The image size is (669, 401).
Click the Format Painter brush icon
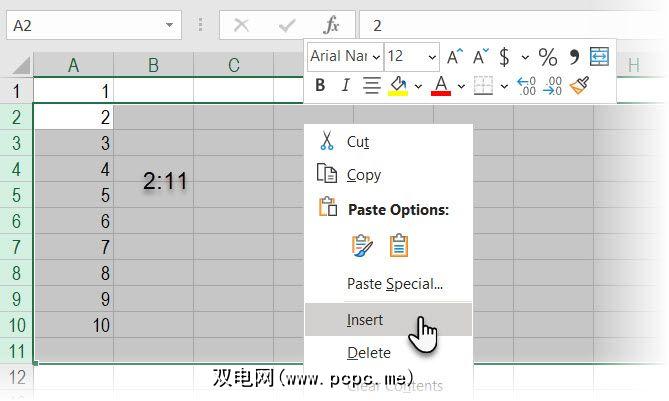[x=579, y=86]
